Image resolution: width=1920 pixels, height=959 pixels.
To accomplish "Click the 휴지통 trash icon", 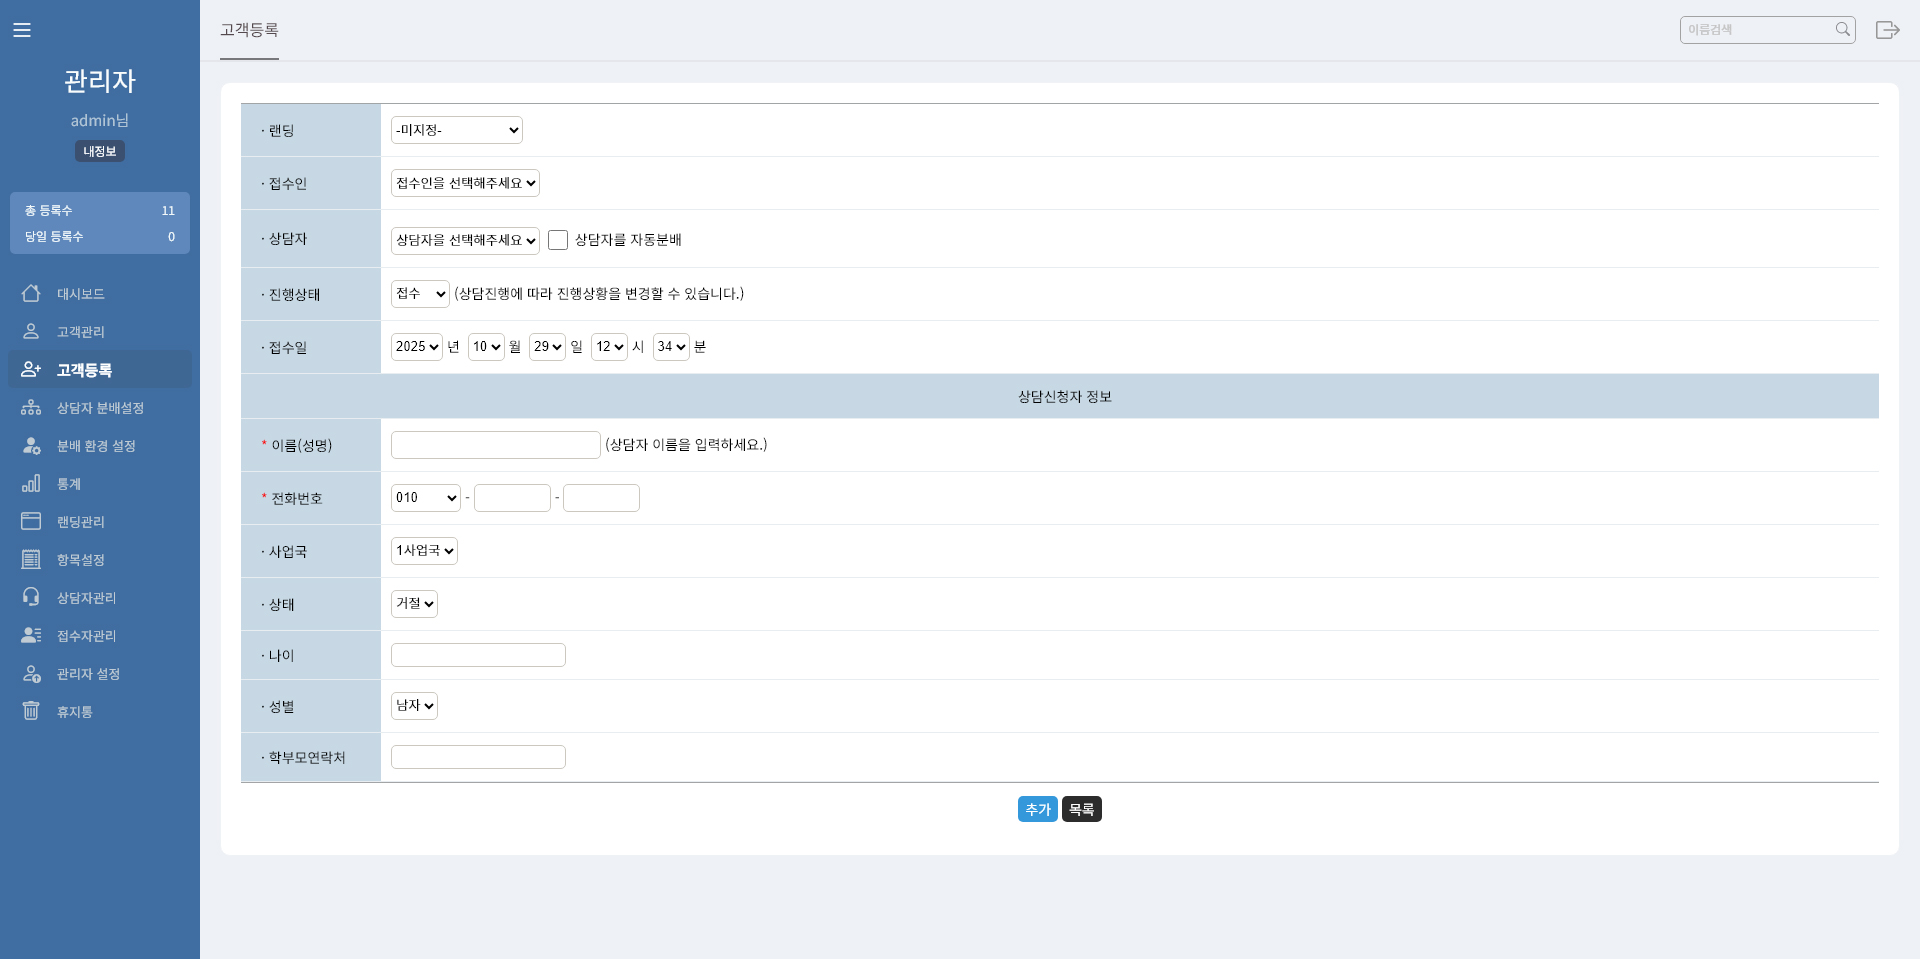I will (31, 711).
